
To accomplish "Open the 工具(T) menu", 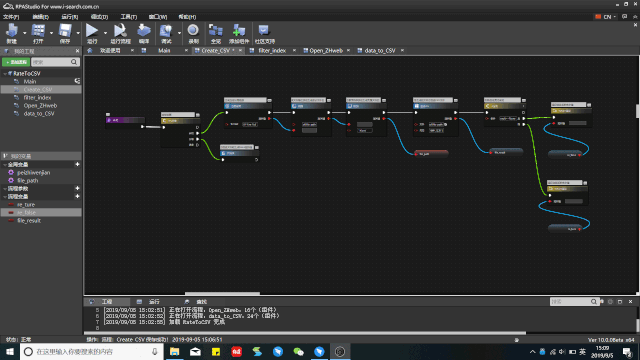I will pyautogui.click(x=129, y=17).
